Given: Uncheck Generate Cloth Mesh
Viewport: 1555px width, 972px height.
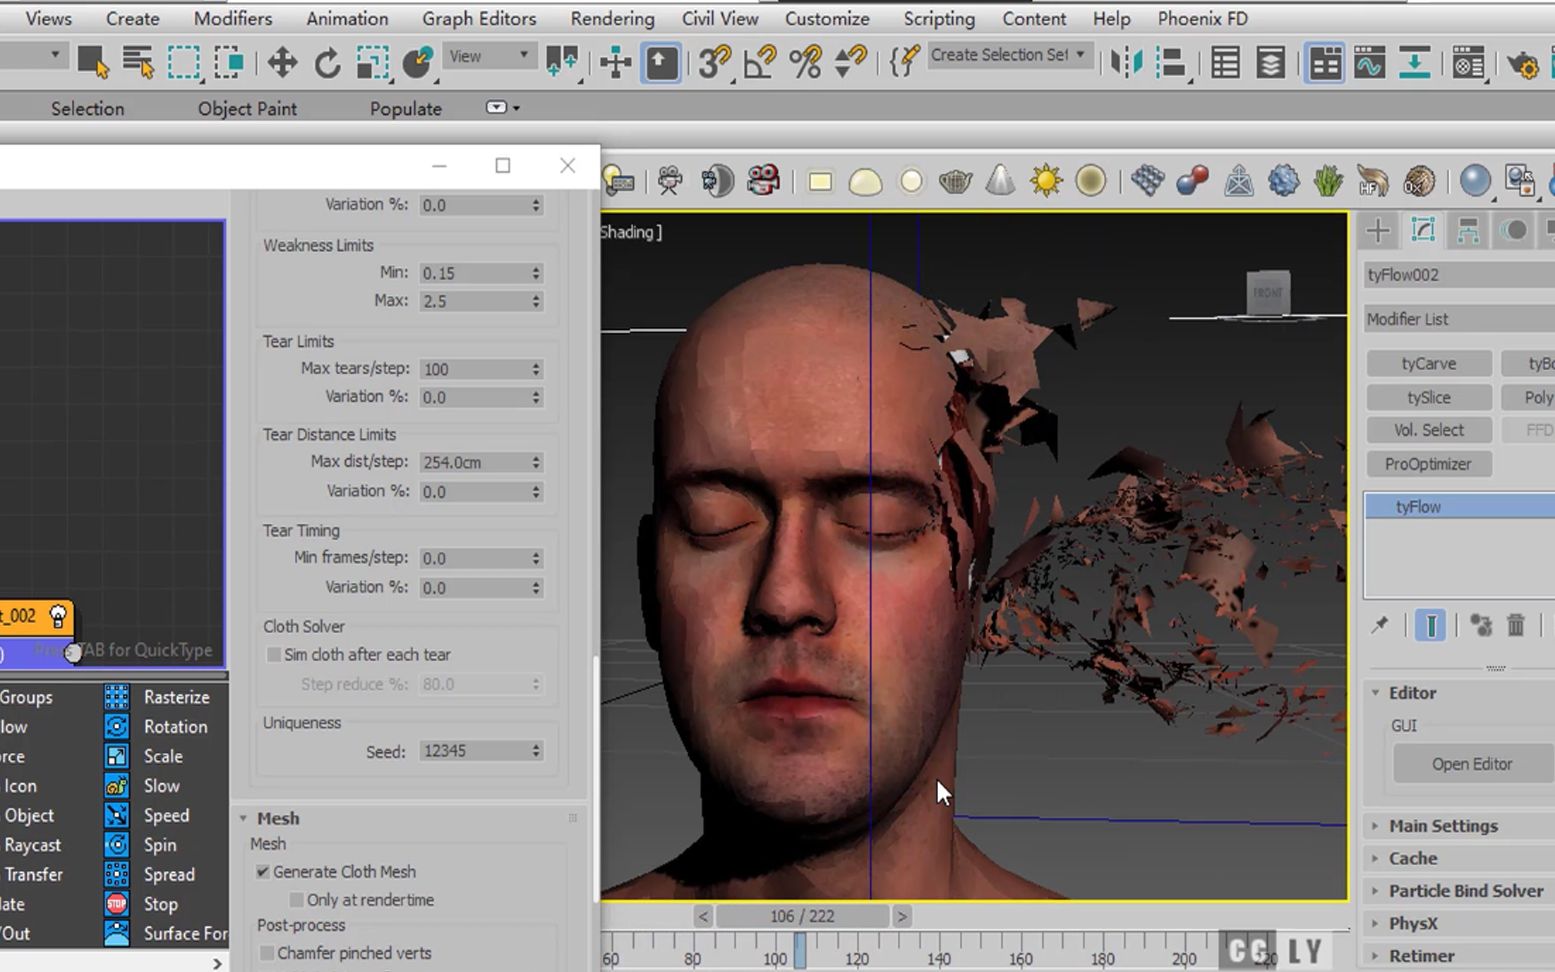Looking at the screenshot, I should 262,871.
